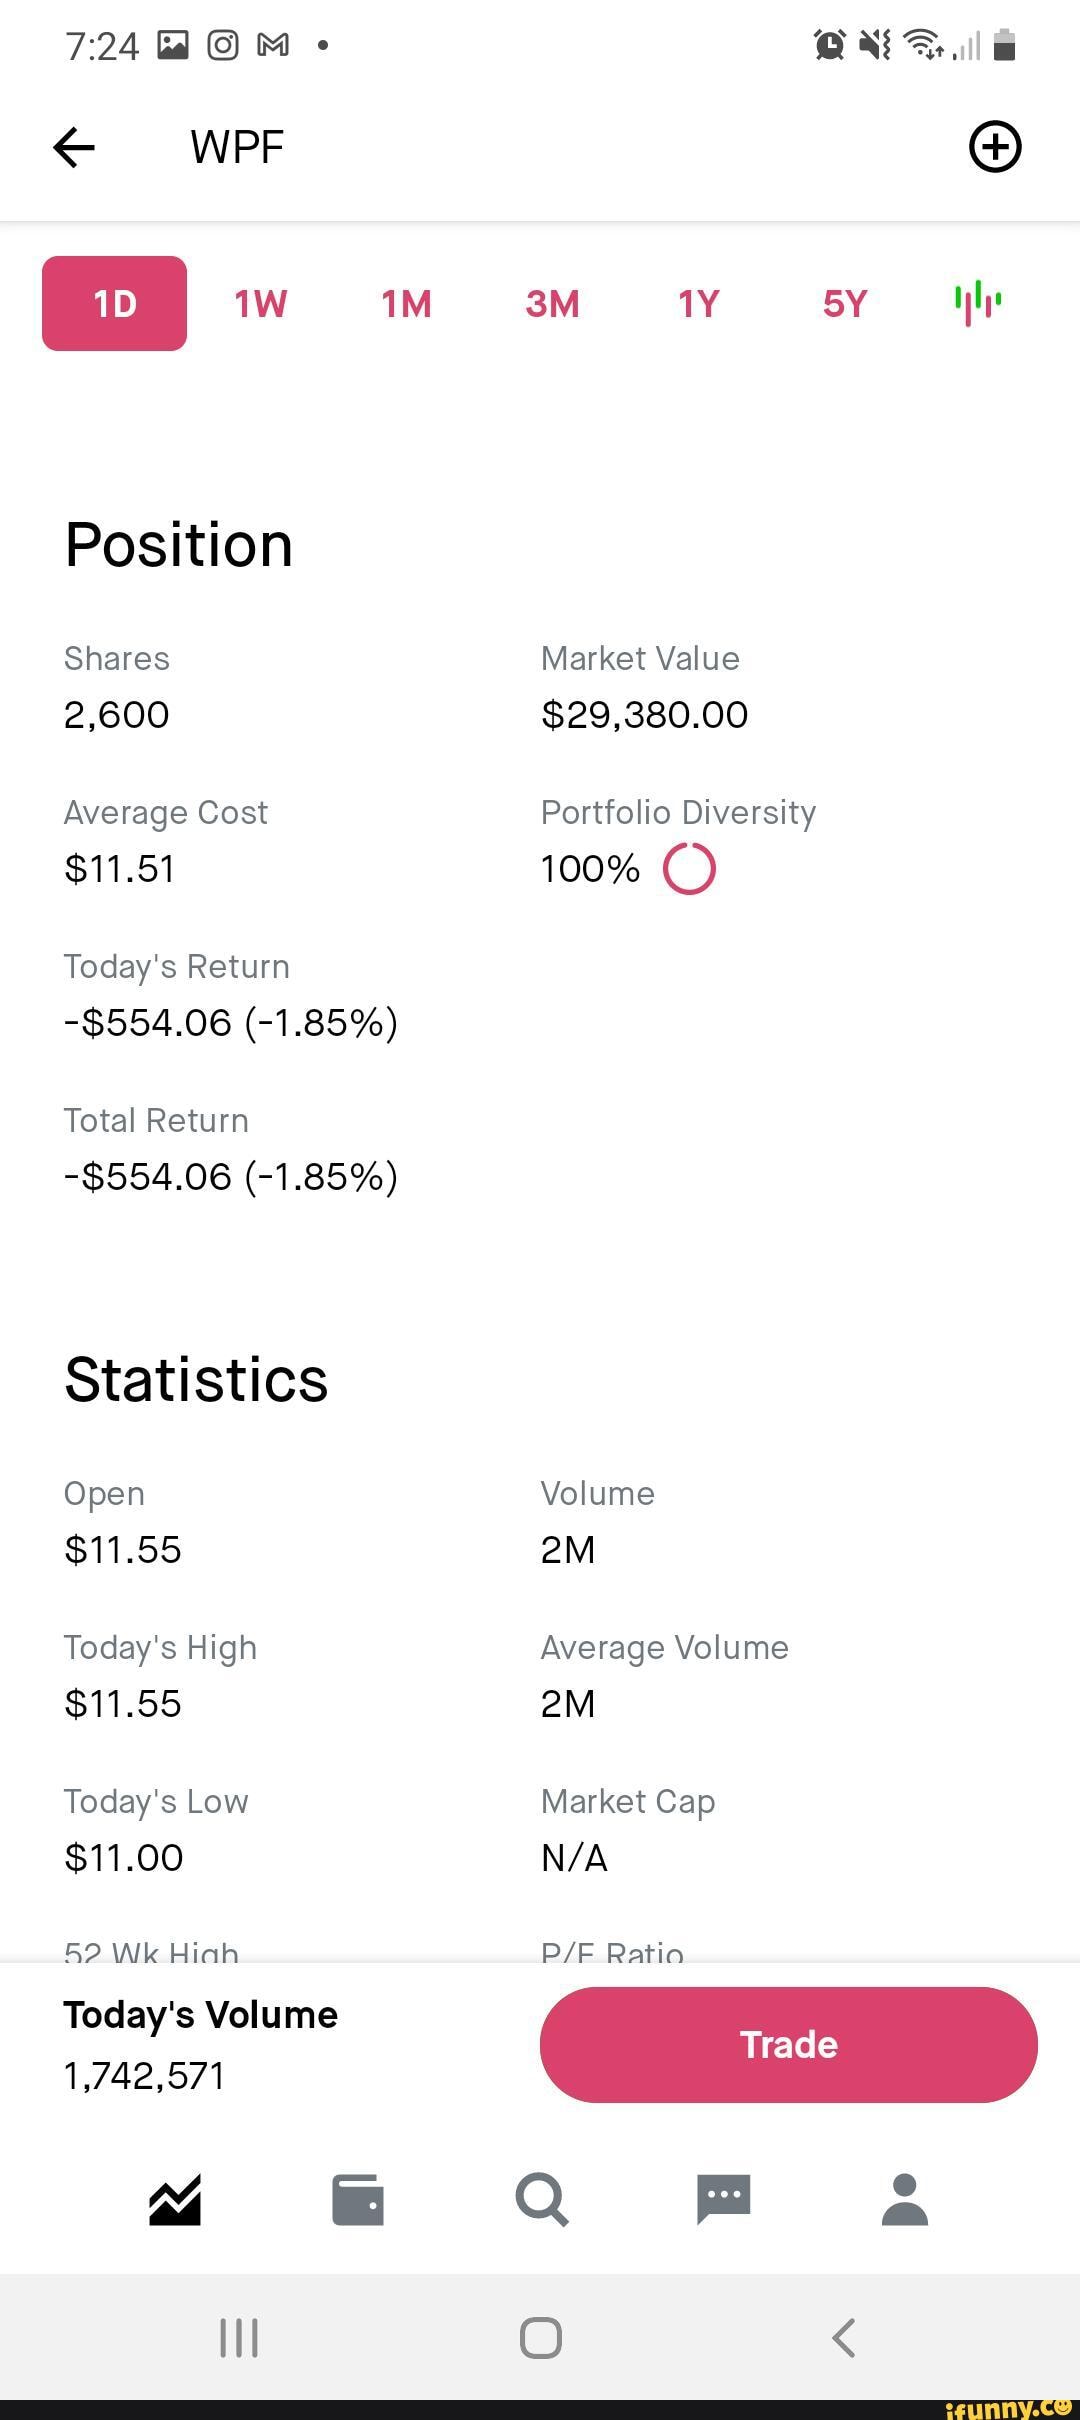This screenshot has height=2420, width=1080.
Task: Open the messages chat bubble icon
Action: 723,2200
